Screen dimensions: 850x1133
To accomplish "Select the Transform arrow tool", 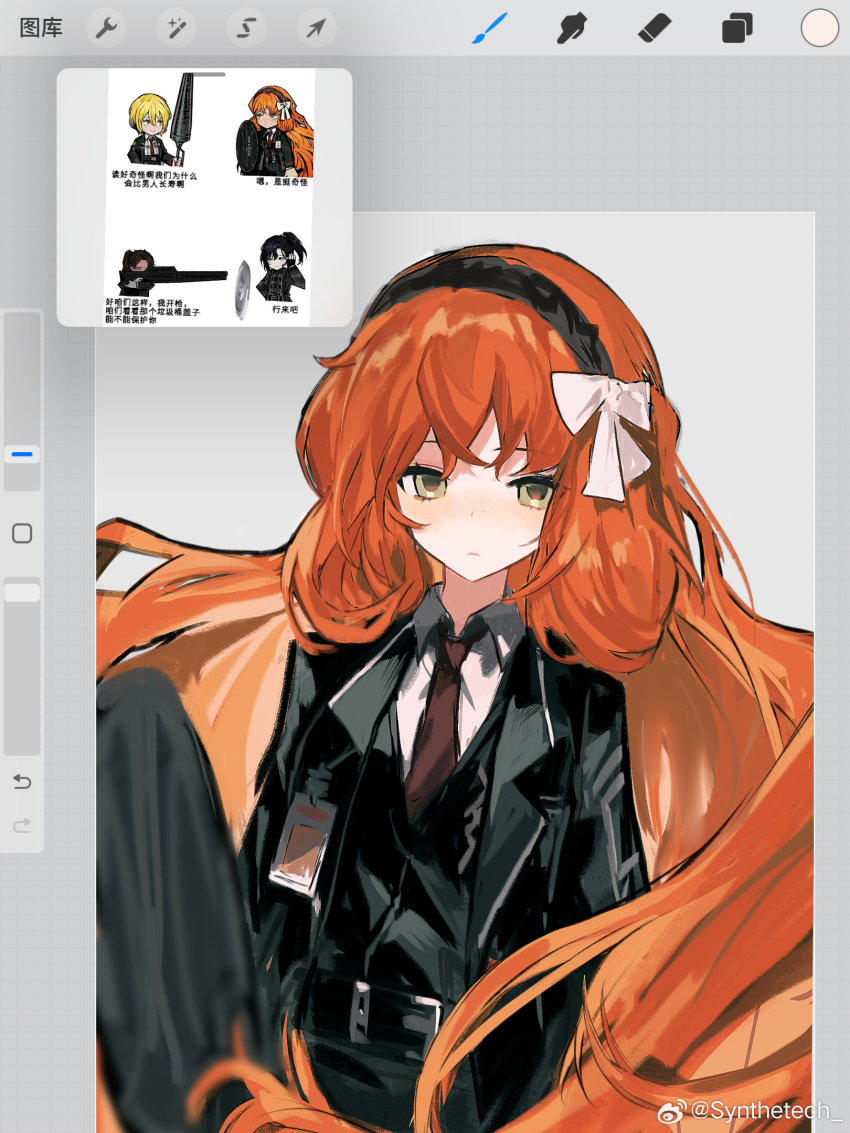I will point(315,28).
